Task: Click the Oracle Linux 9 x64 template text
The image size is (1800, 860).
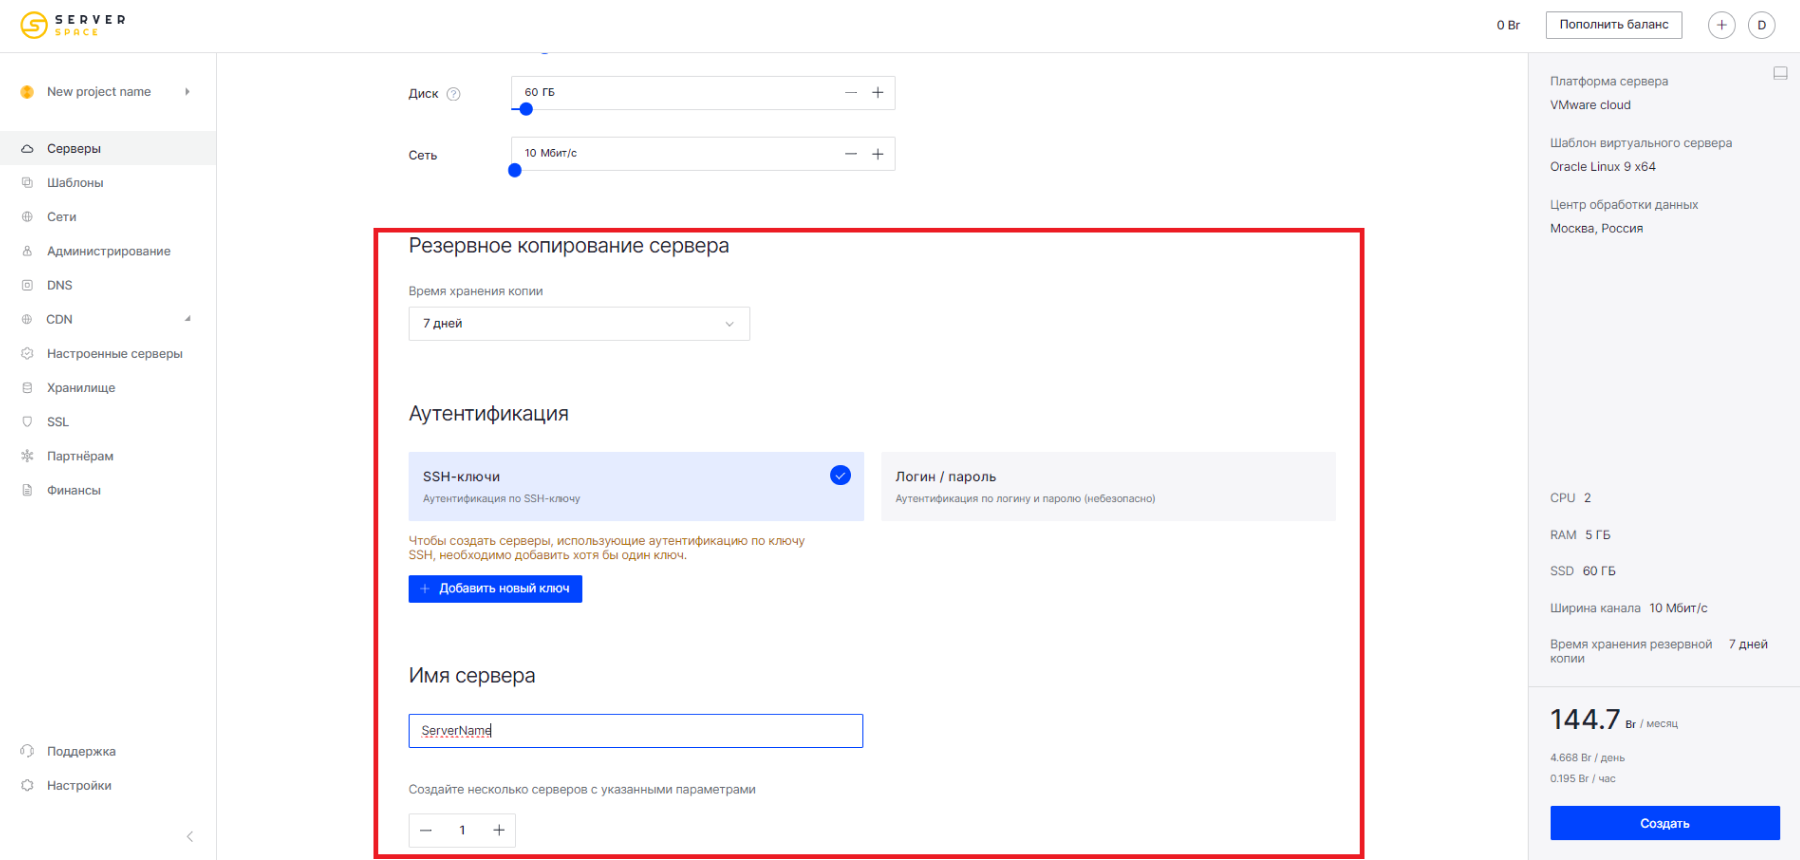Action: (1603, 167)
